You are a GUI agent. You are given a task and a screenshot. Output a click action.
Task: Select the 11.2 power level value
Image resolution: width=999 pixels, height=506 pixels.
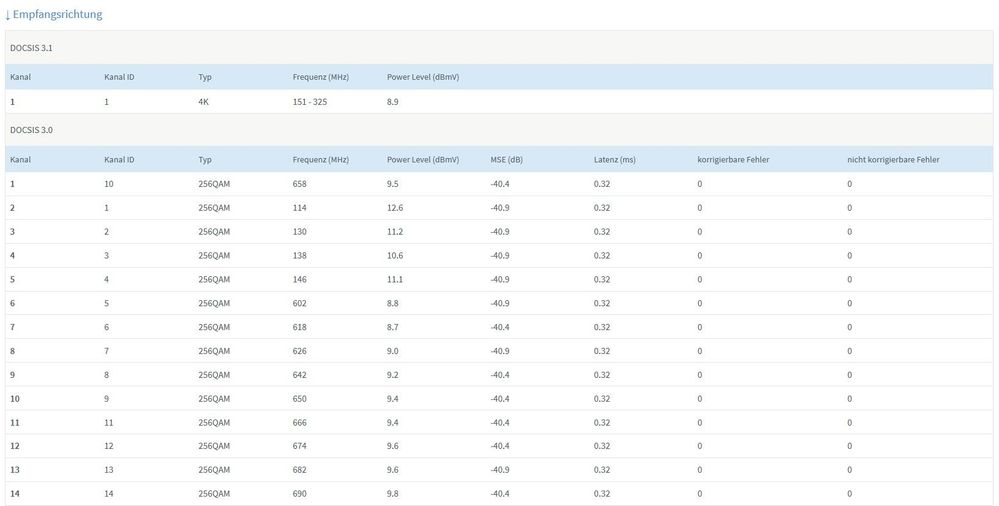395,231
